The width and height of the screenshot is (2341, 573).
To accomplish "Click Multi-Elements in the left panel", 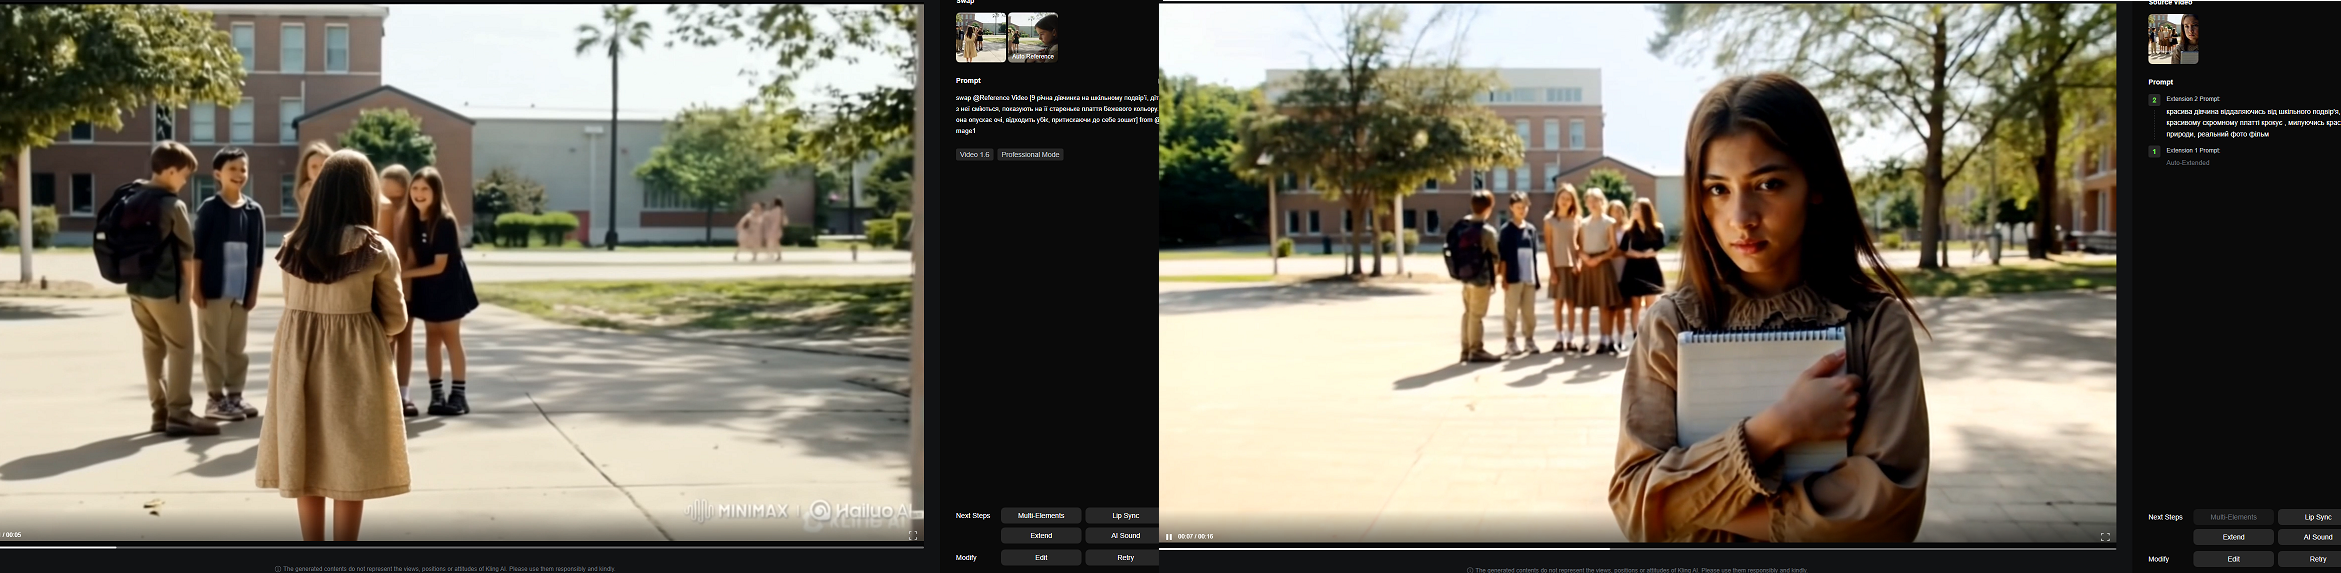I will point(1041,516).
